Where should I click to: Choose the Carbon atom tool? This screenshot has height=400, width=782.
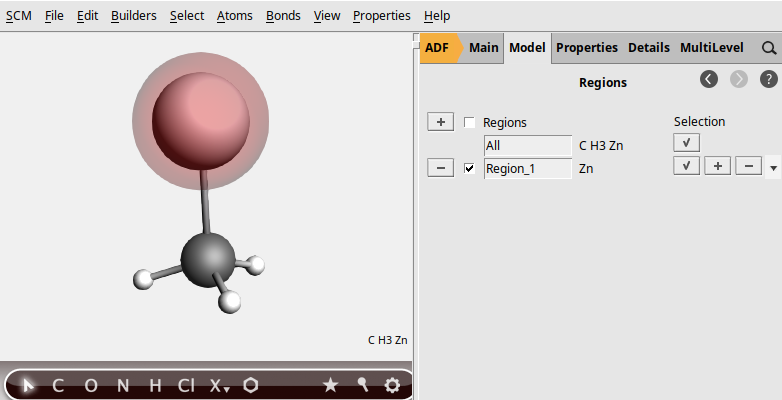click(58, 385)
